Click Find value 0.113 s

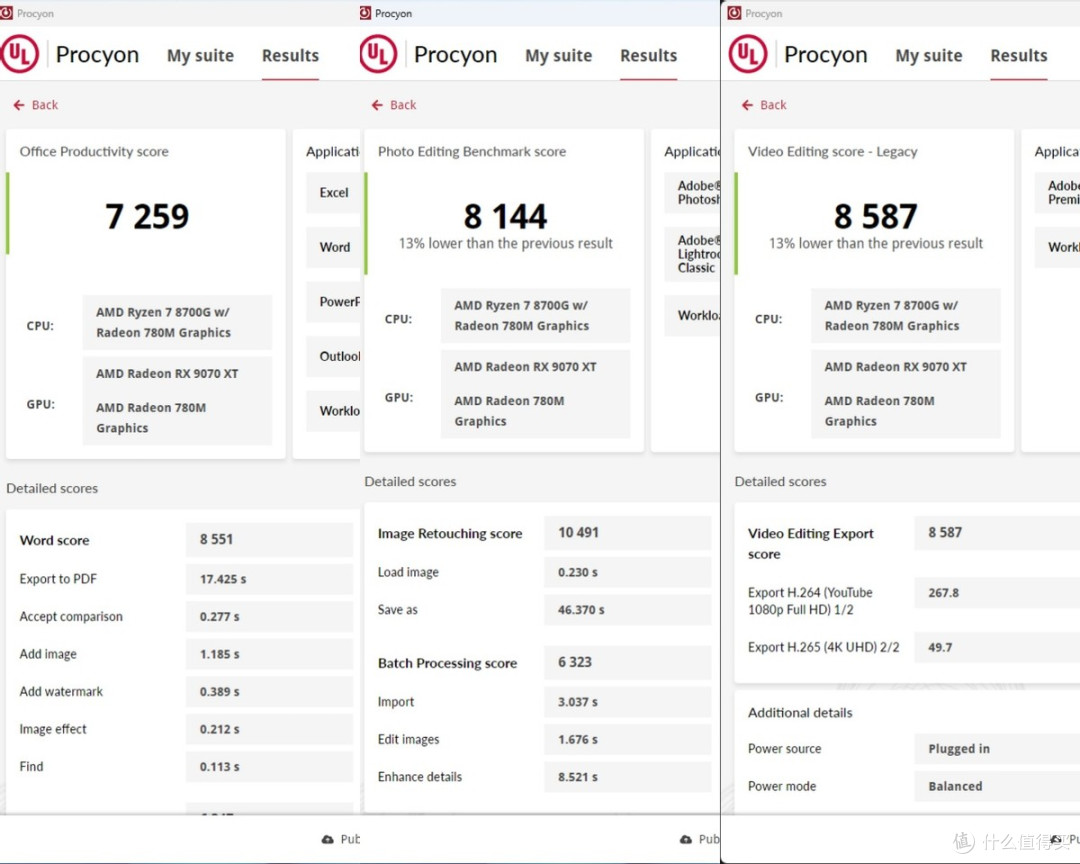(269, 766)
